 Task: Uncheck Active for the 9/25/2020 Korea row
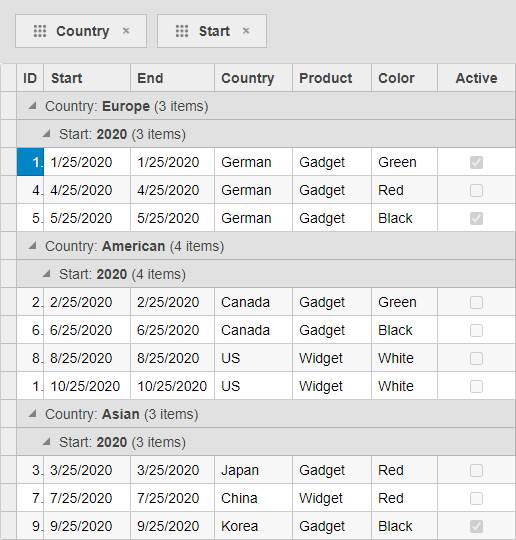(x=476, y=526)
